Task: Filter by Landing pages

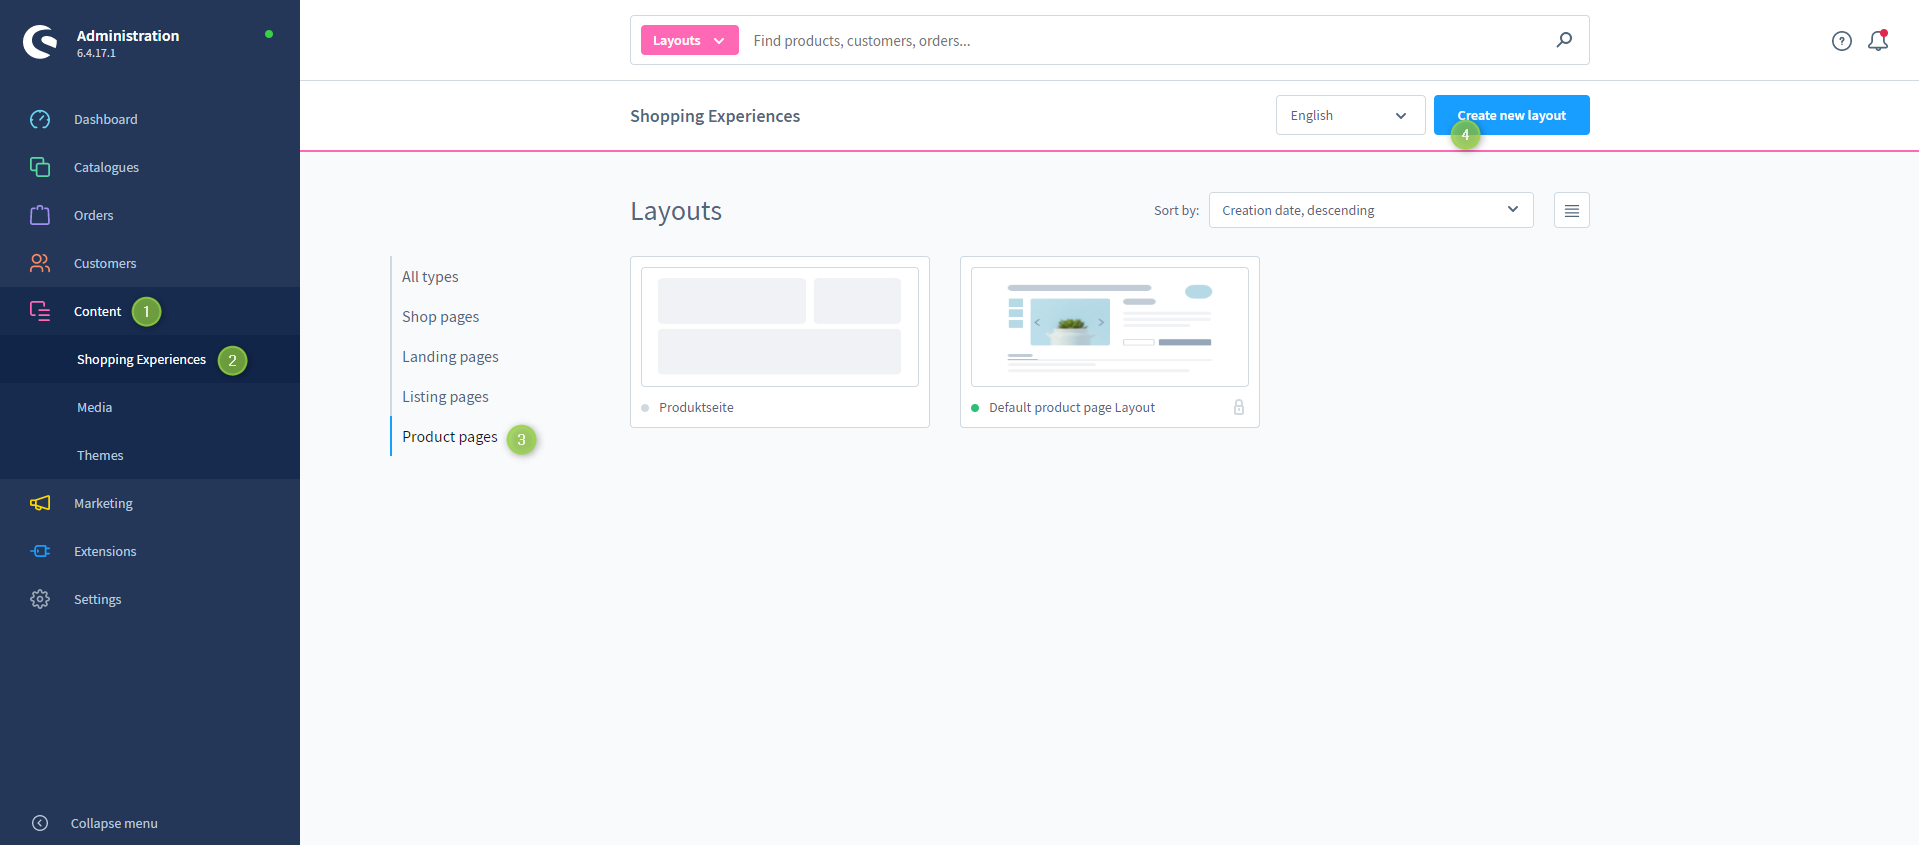Action: pos(450,356)
